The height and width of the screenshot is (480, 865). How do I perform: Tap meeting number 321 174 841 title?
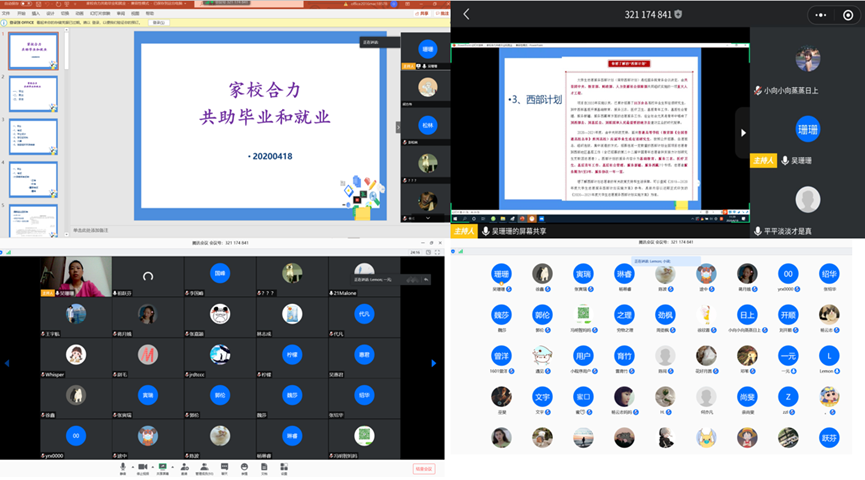tap(648, 14)
